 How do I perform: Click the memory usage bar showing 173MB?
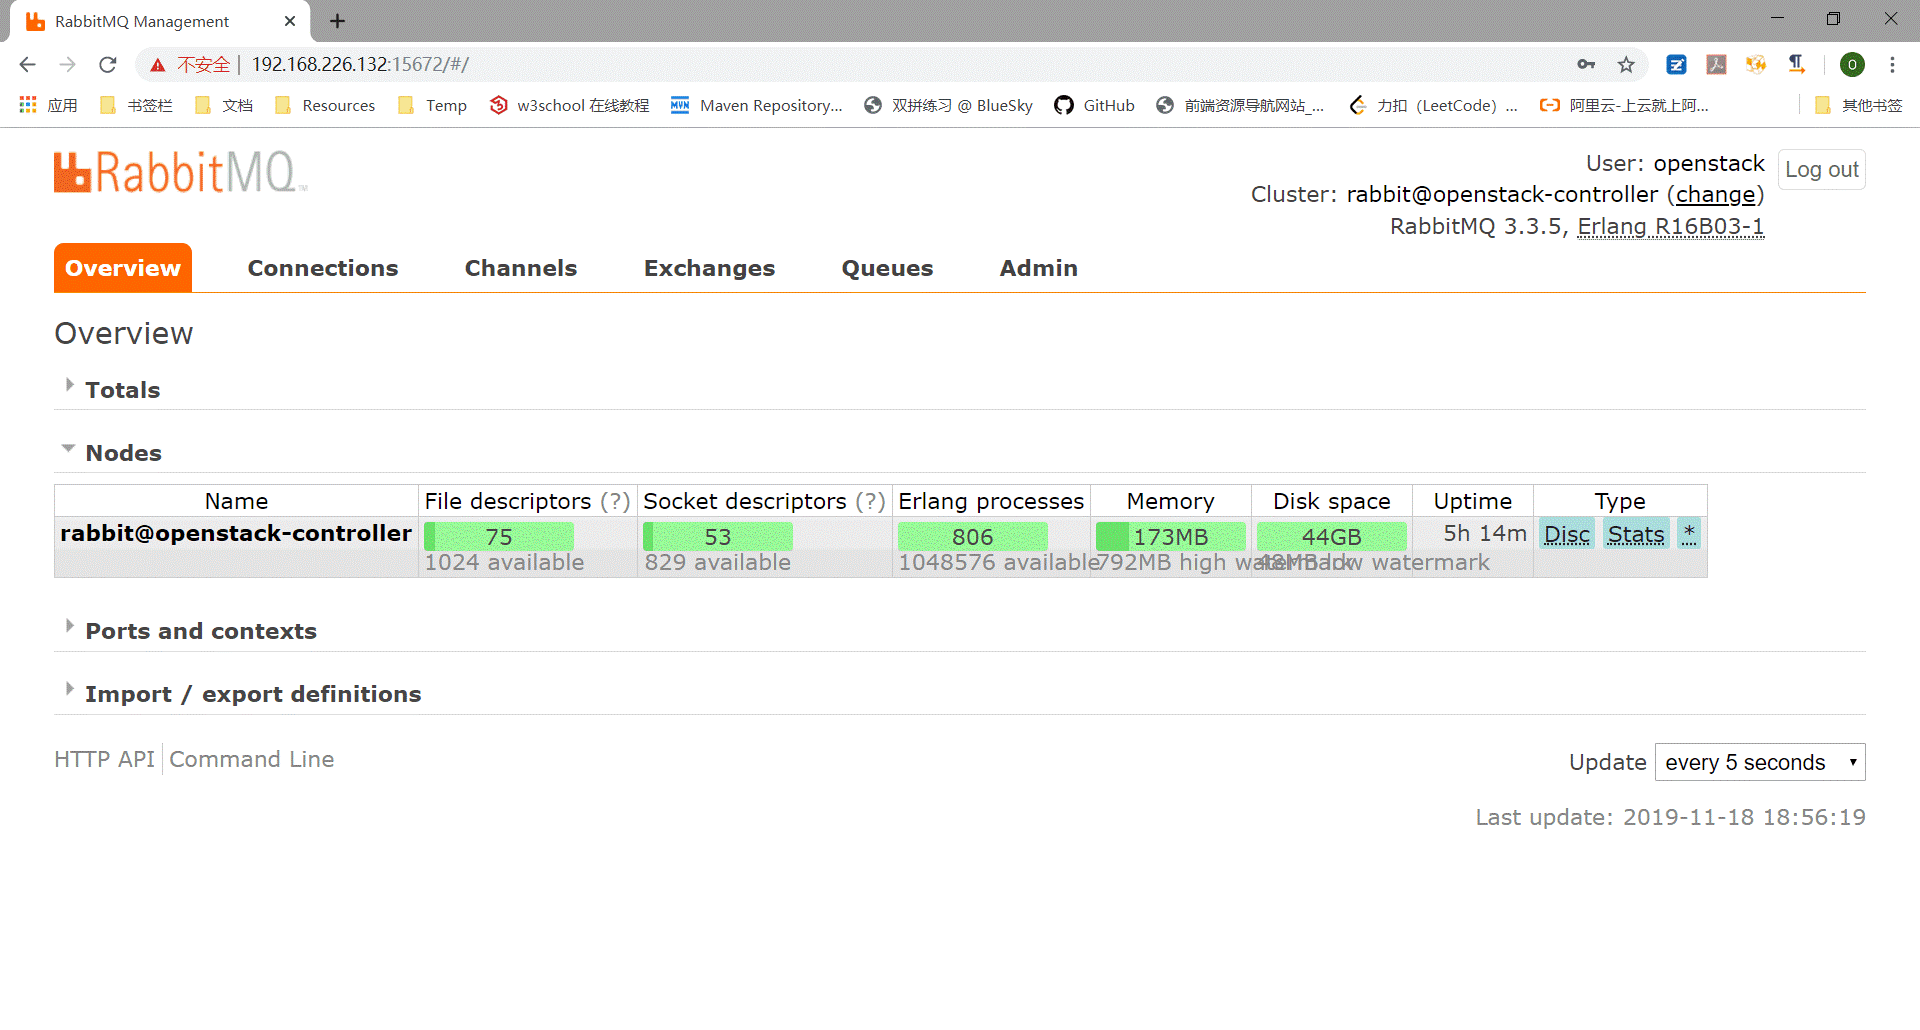coord(1171,537)
